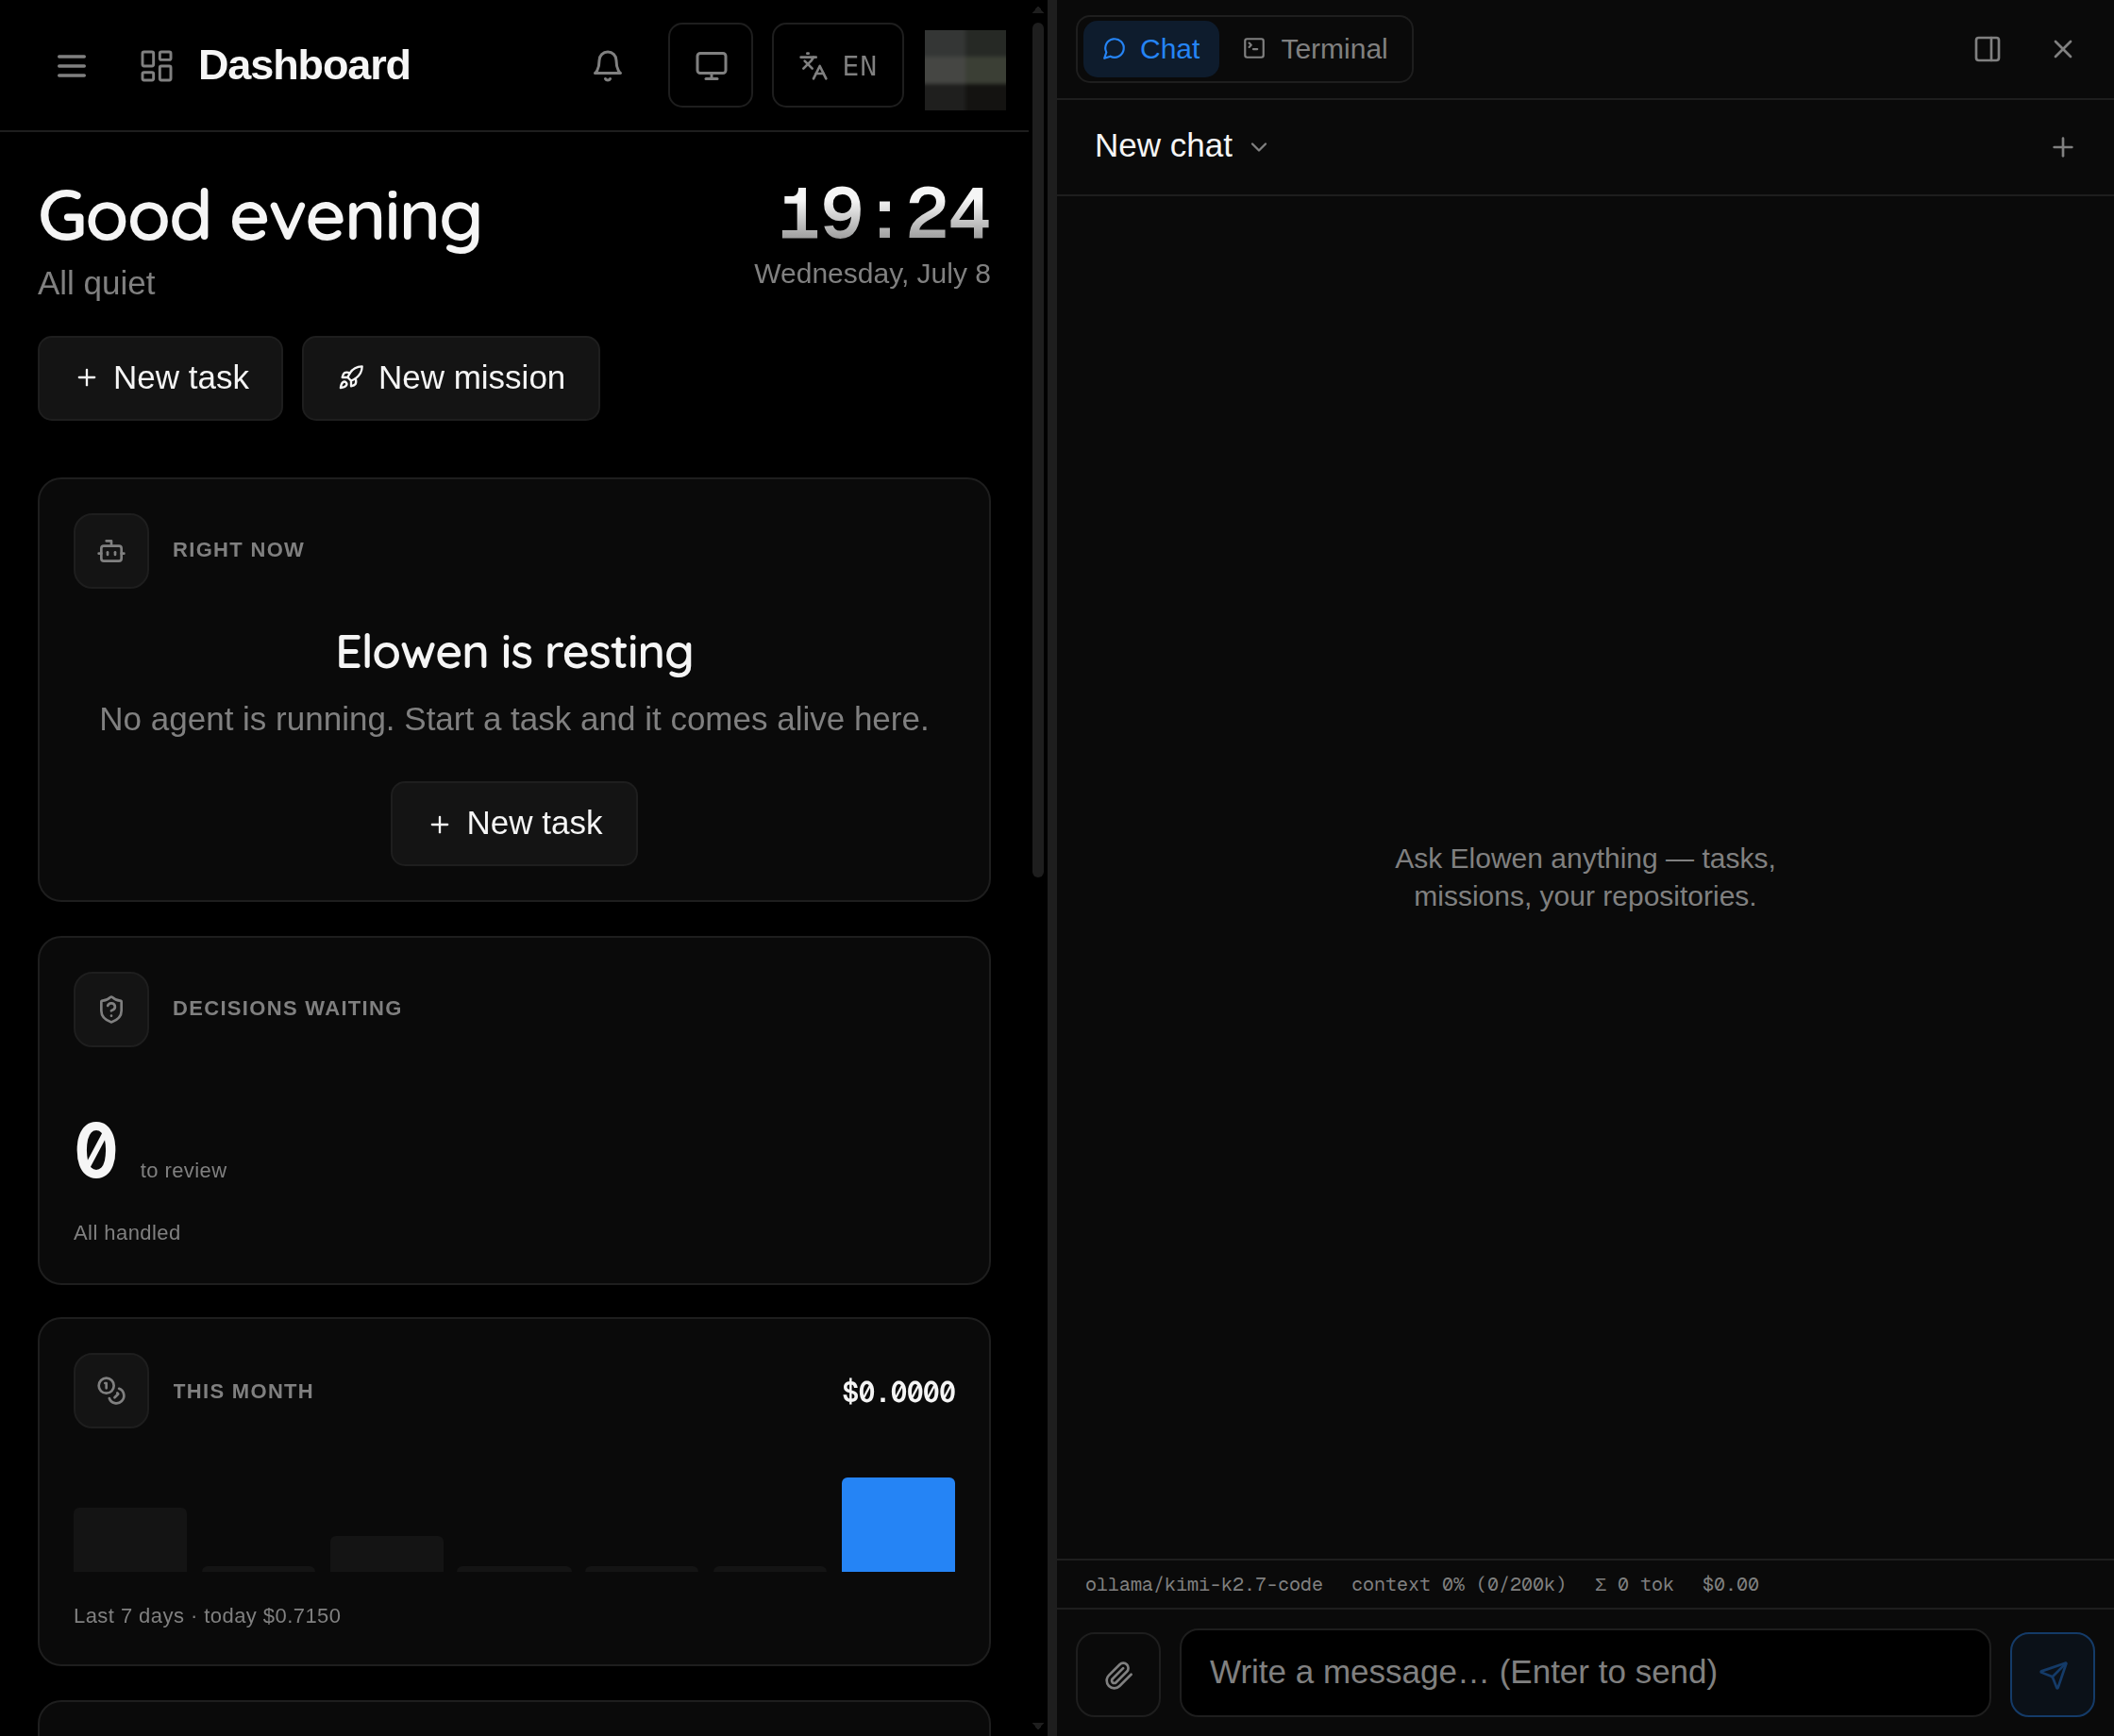The width and height of the screenshot is (2114, 1736).
Task: Click the ollama/kimi-k2.7-code model label
Action: [1203, 1585]
